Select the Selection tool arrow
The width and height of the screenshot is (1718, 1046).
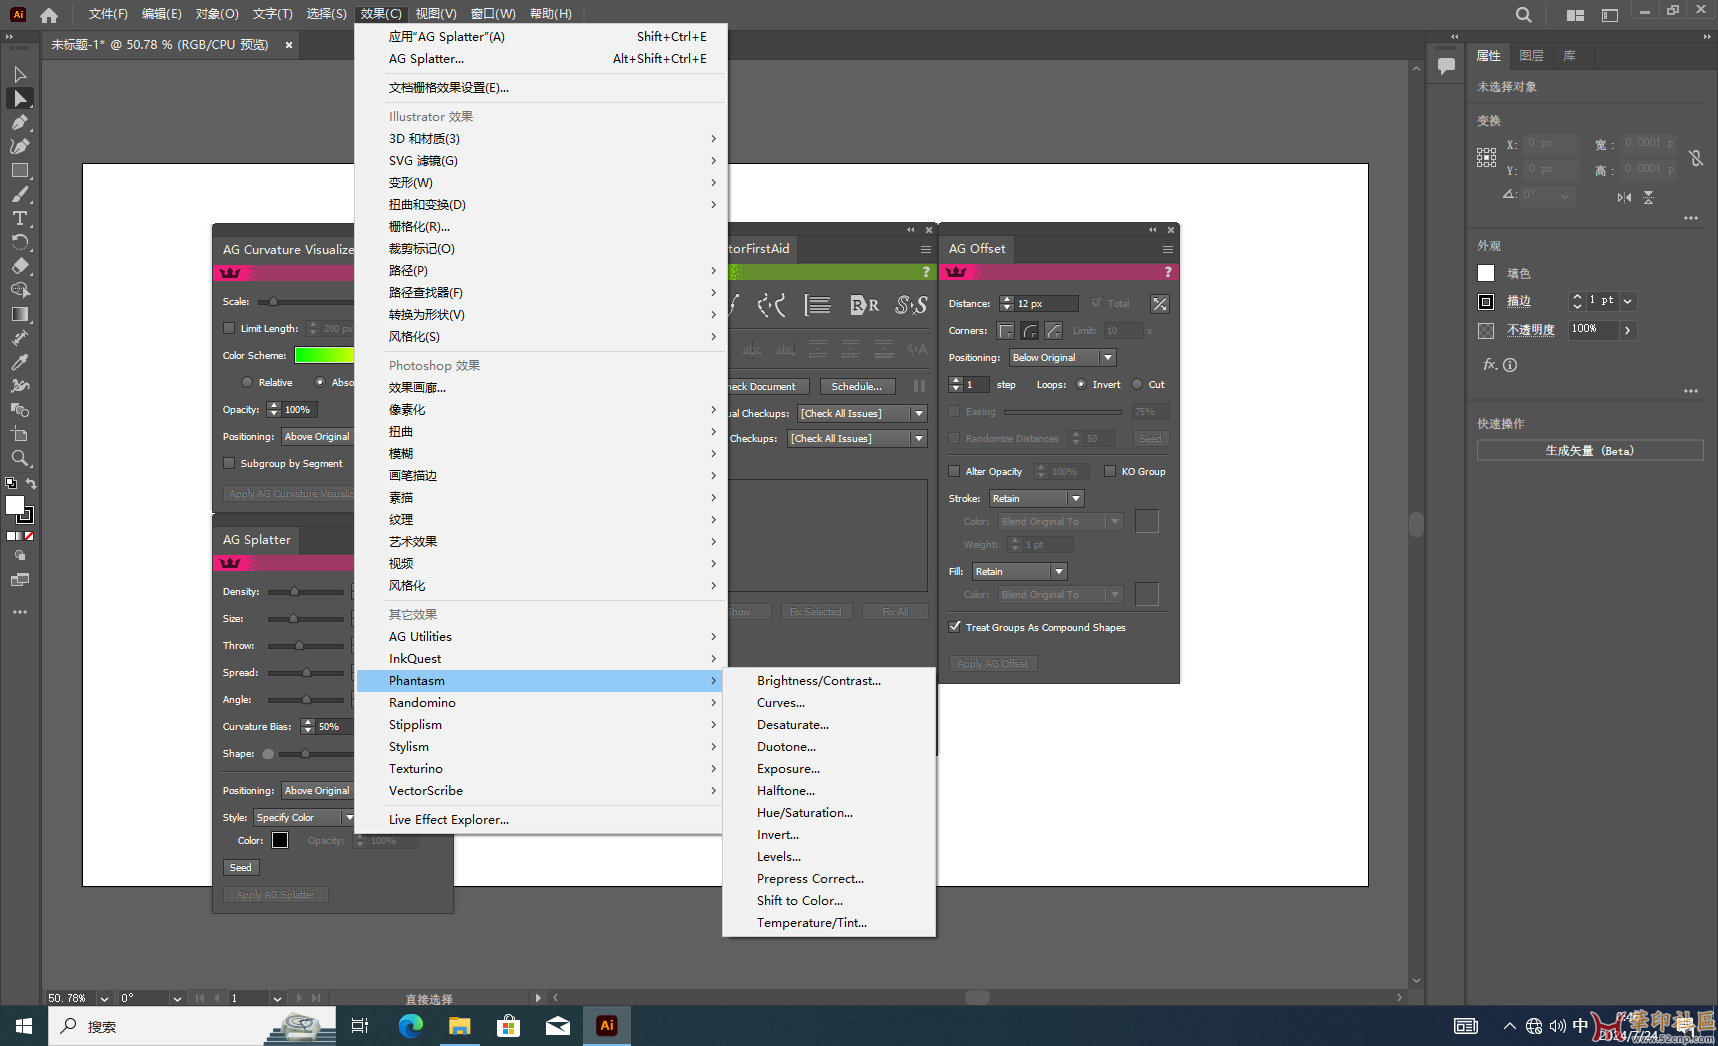pos(20,74)
